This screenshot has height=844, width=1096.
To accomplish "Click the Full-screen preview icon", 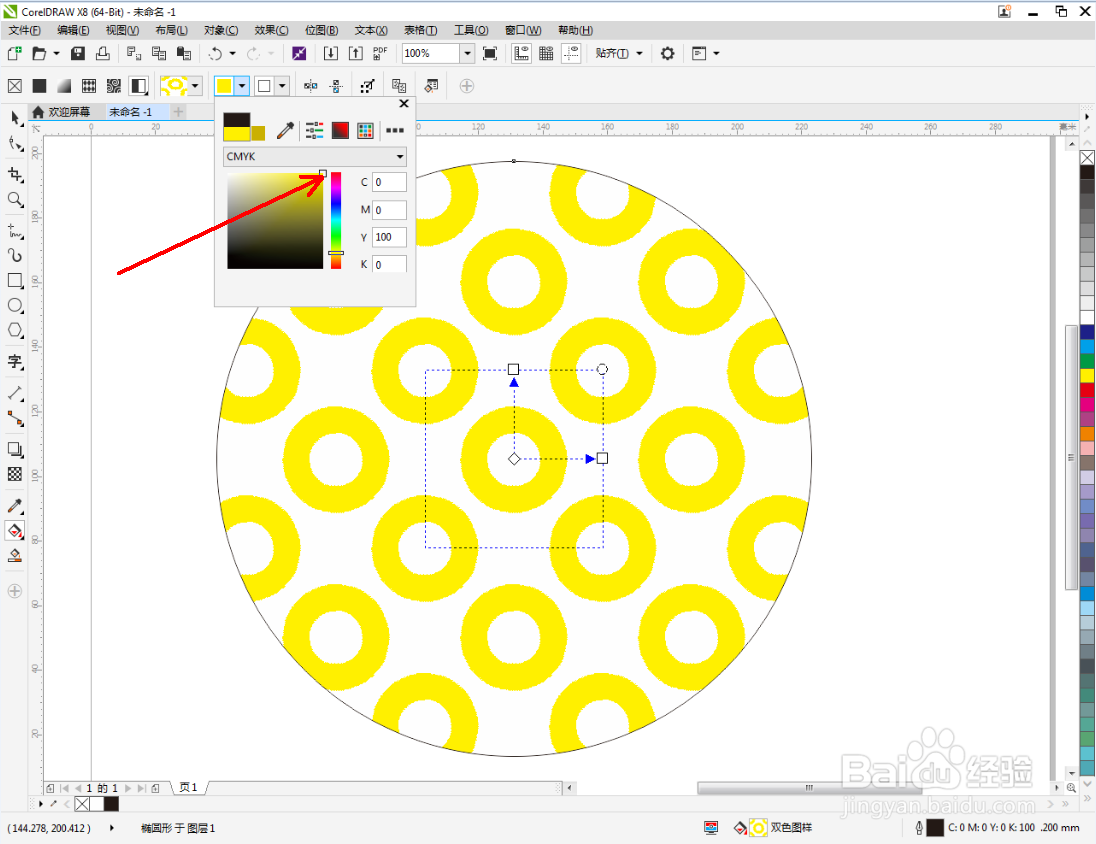I will pyautogui.click(x=490, y=53).
